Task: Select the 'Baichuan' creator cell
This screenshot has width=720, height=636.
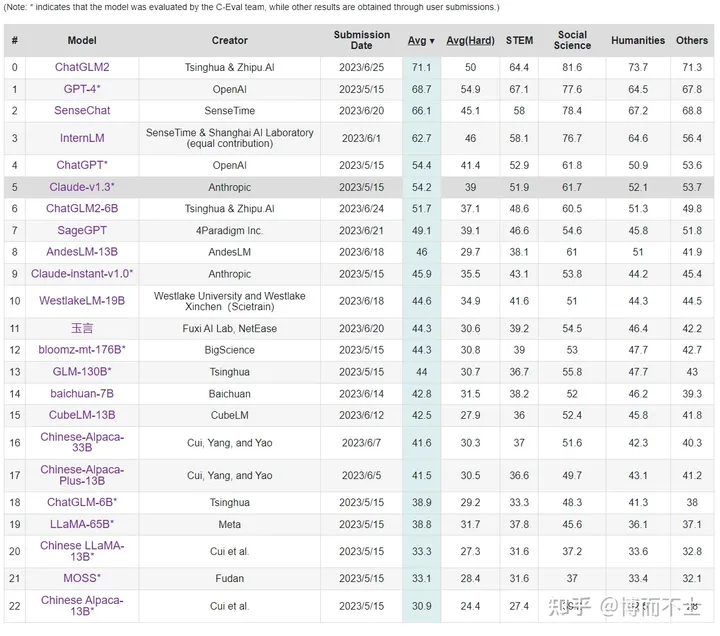Action: 230,394
